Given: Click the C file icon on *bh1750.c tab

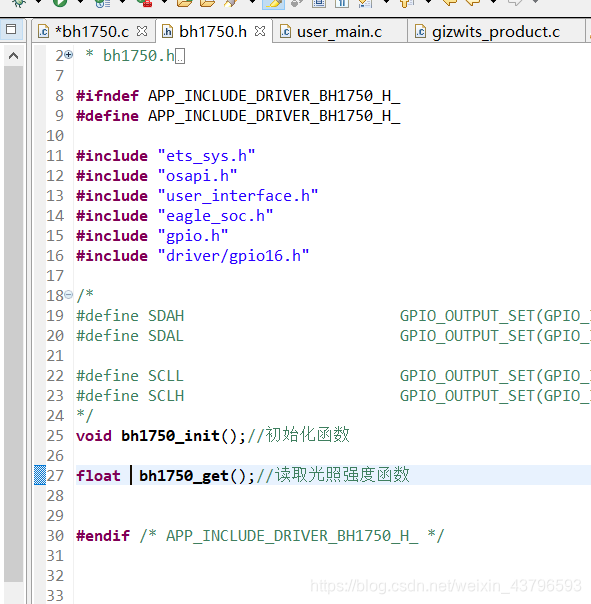Looking at the screenshot, I should coord(43,32).
